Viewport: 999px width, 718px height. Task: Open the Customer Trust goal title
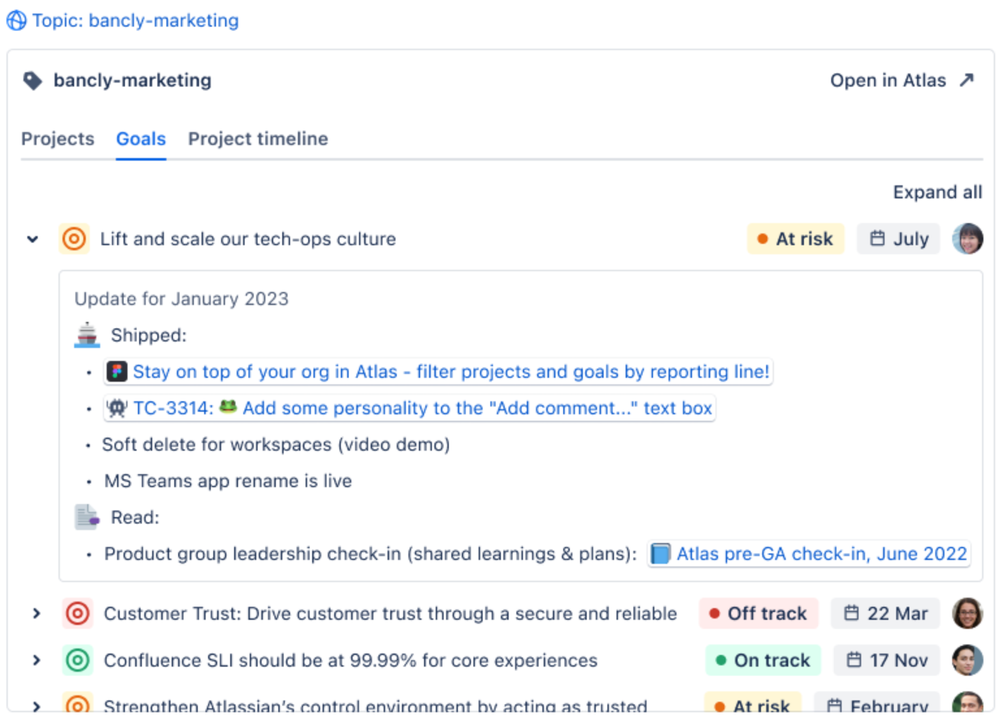pos(391,614)
